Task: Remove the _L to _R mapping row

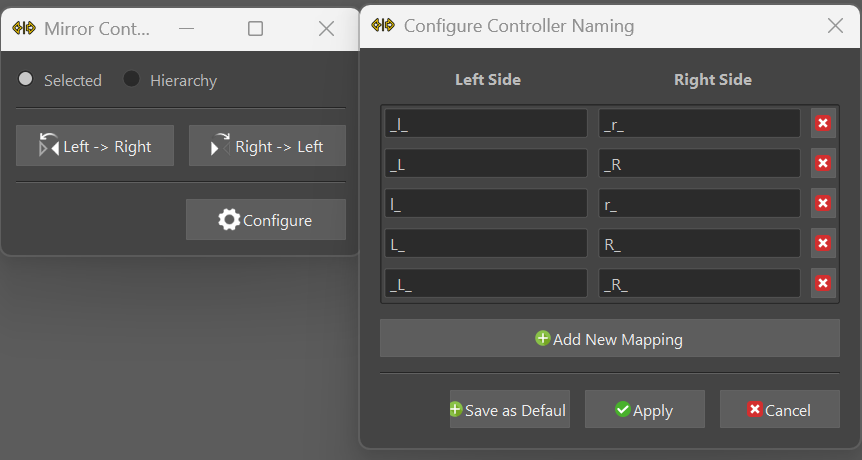Action: point(823,163)
